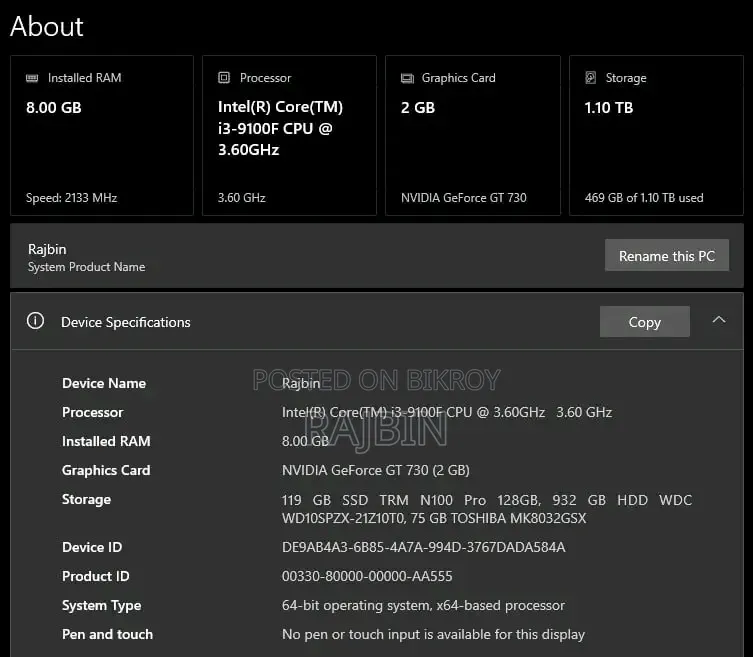Click the 1.10 TB storage value
Image resolution: width=753 pixels, height=657 pixels.
(x=608, y=108)
